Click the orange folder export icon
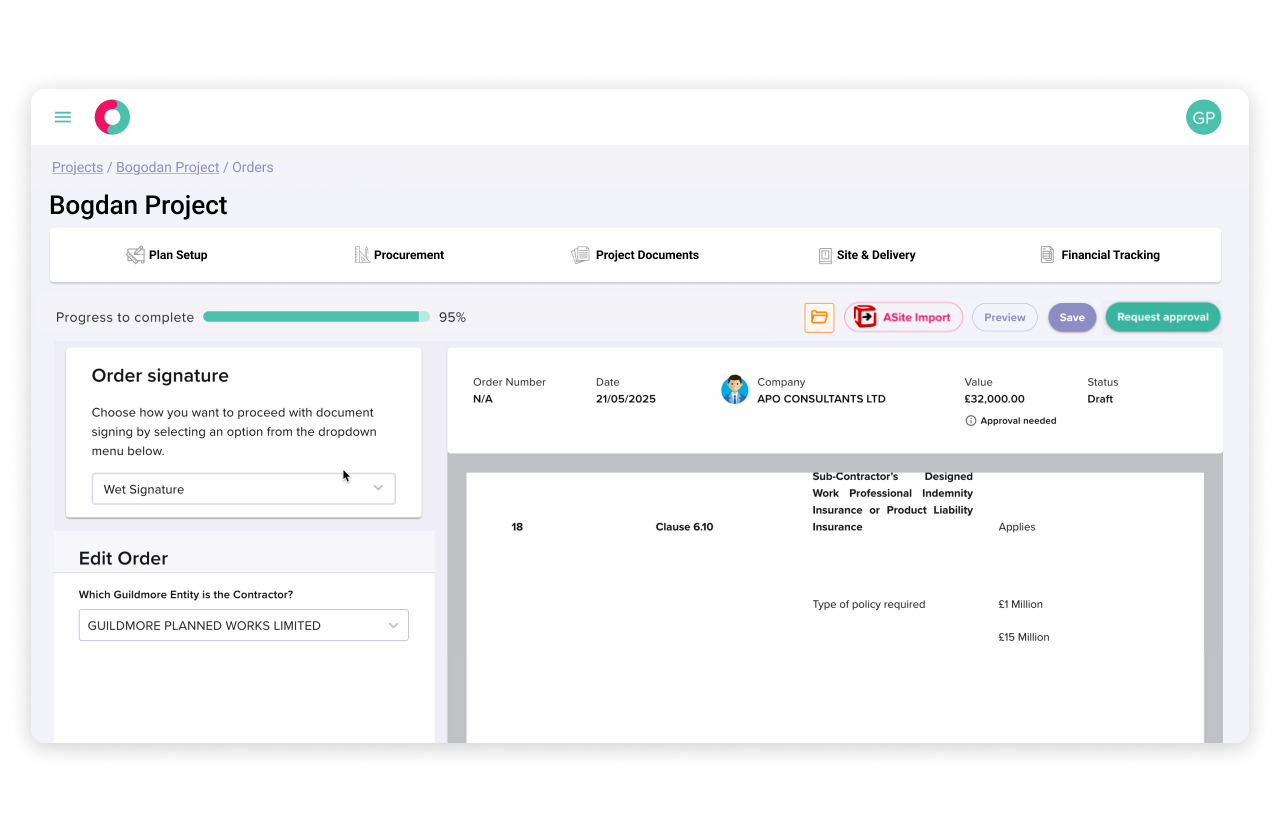The width and height of the screenshot is (1280, 835). pos(819,317)
